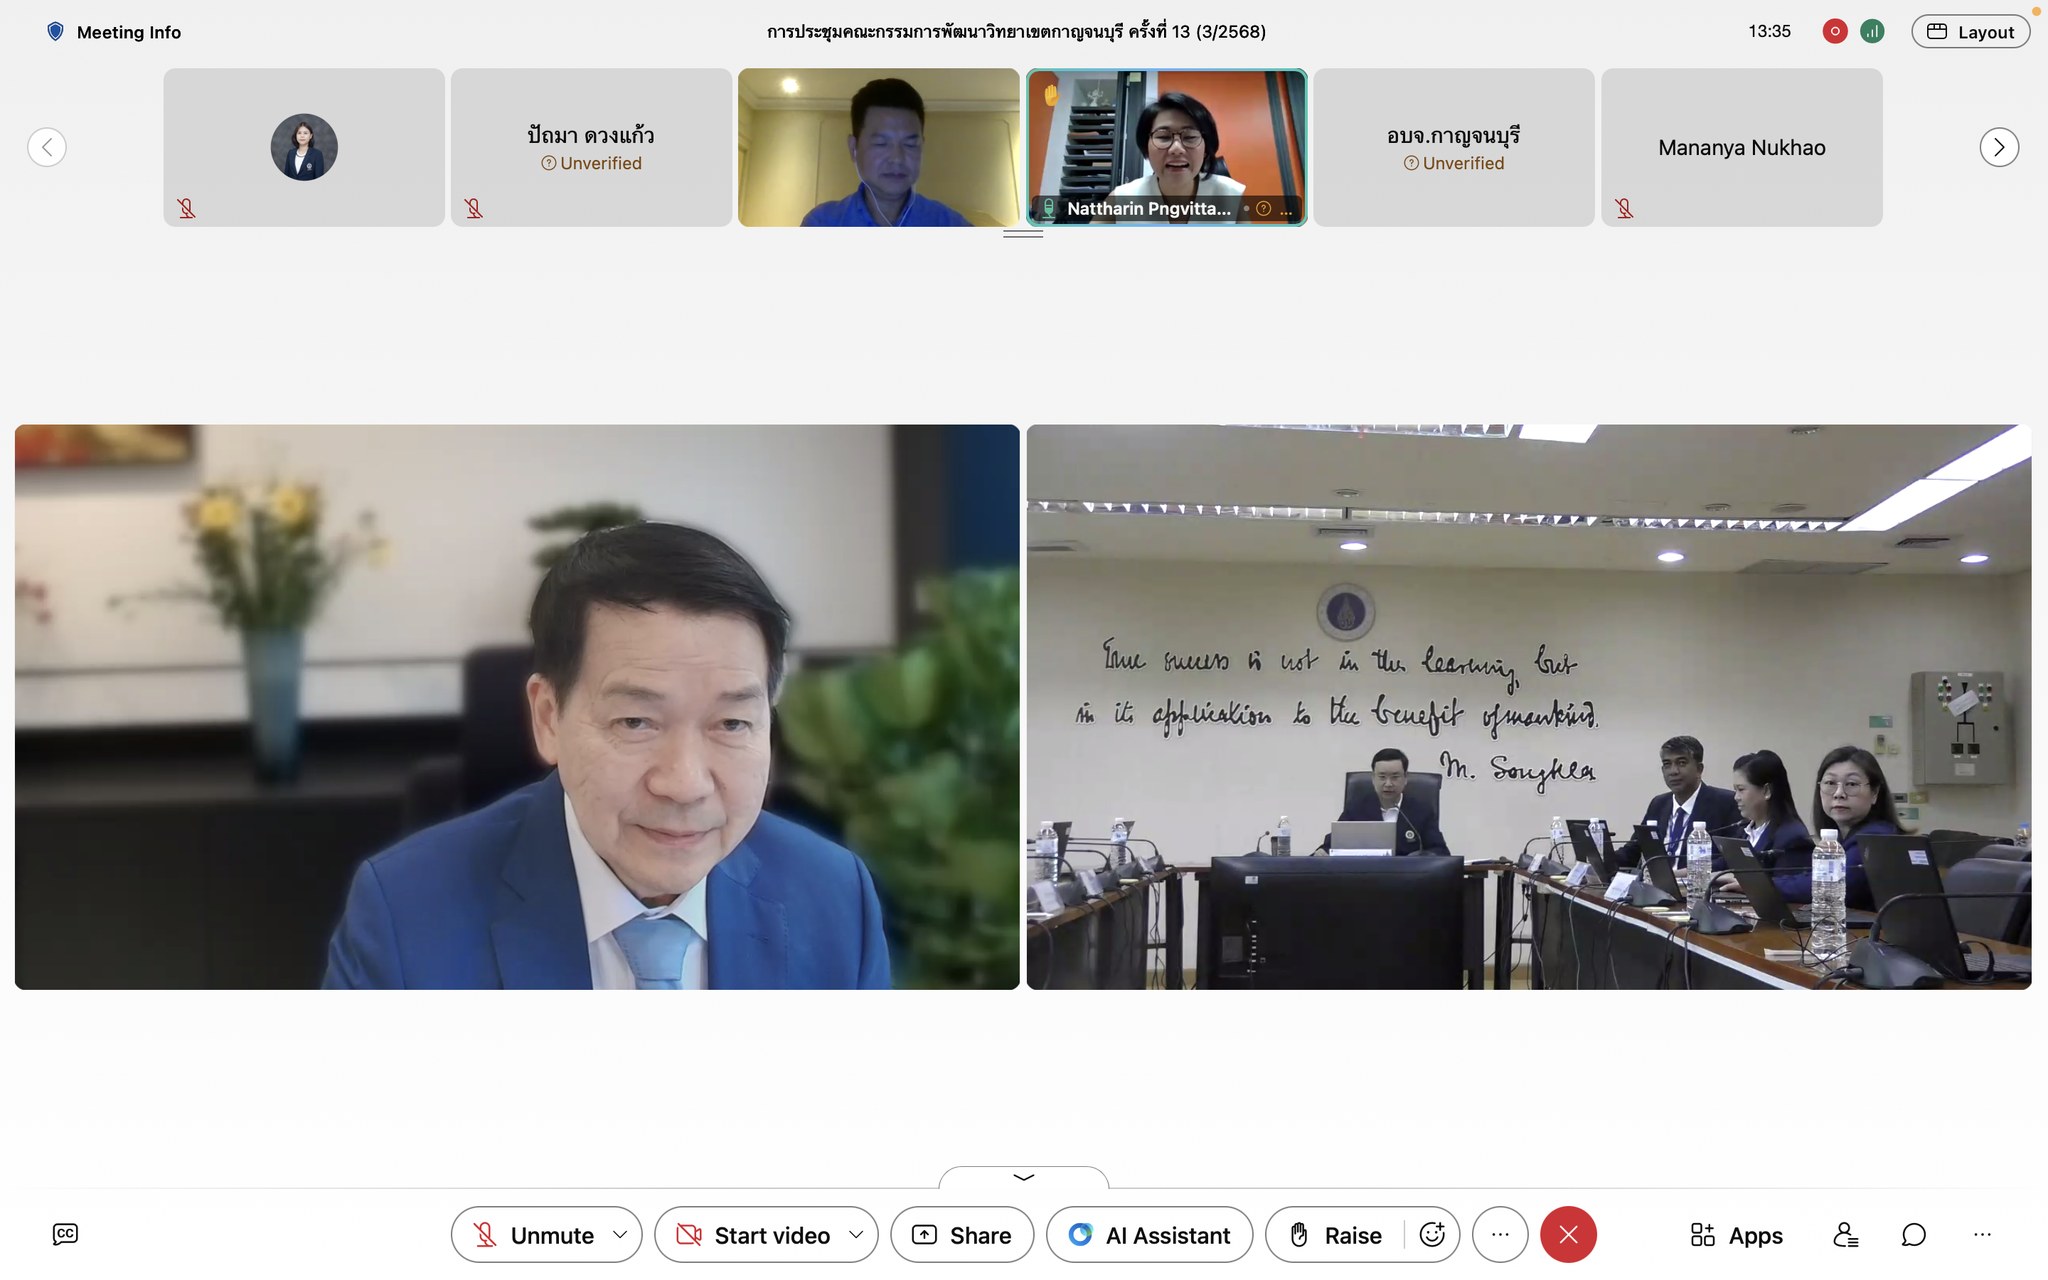Expand video options arrow beside Start video
The width and height of the screenshot is (2048, 1280).
pyautogui.click(x=856, y=1235)
